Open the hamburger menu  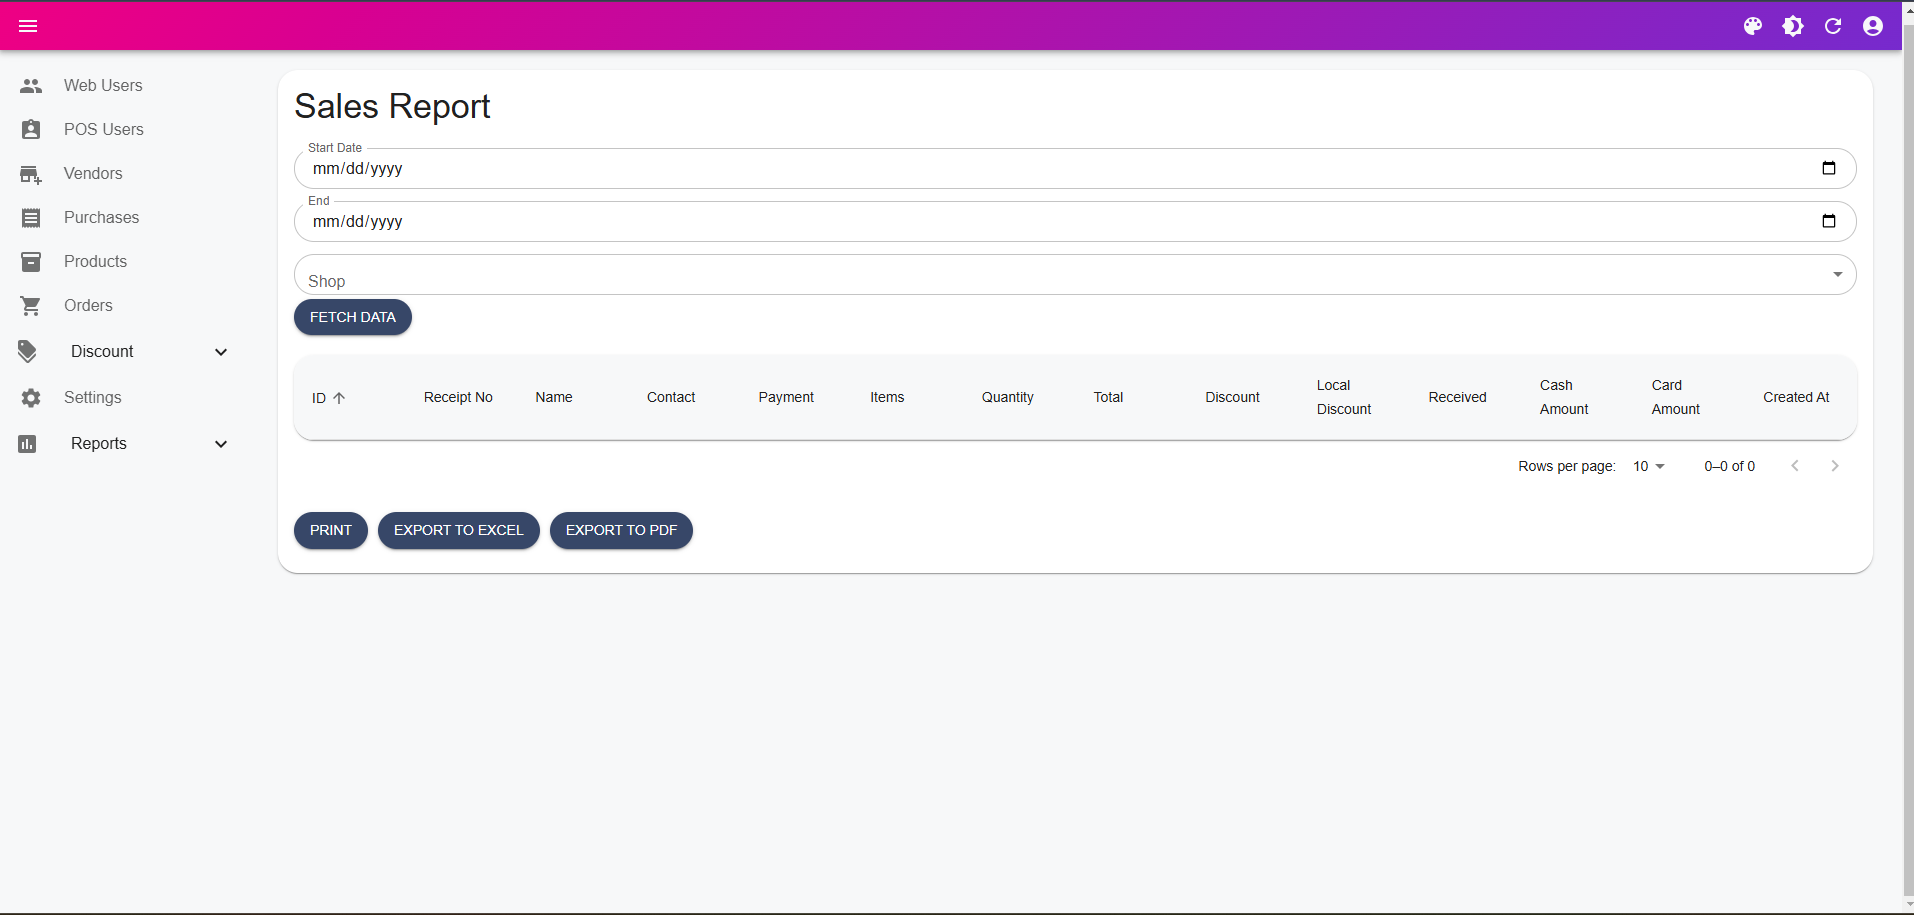click(28, 26)
